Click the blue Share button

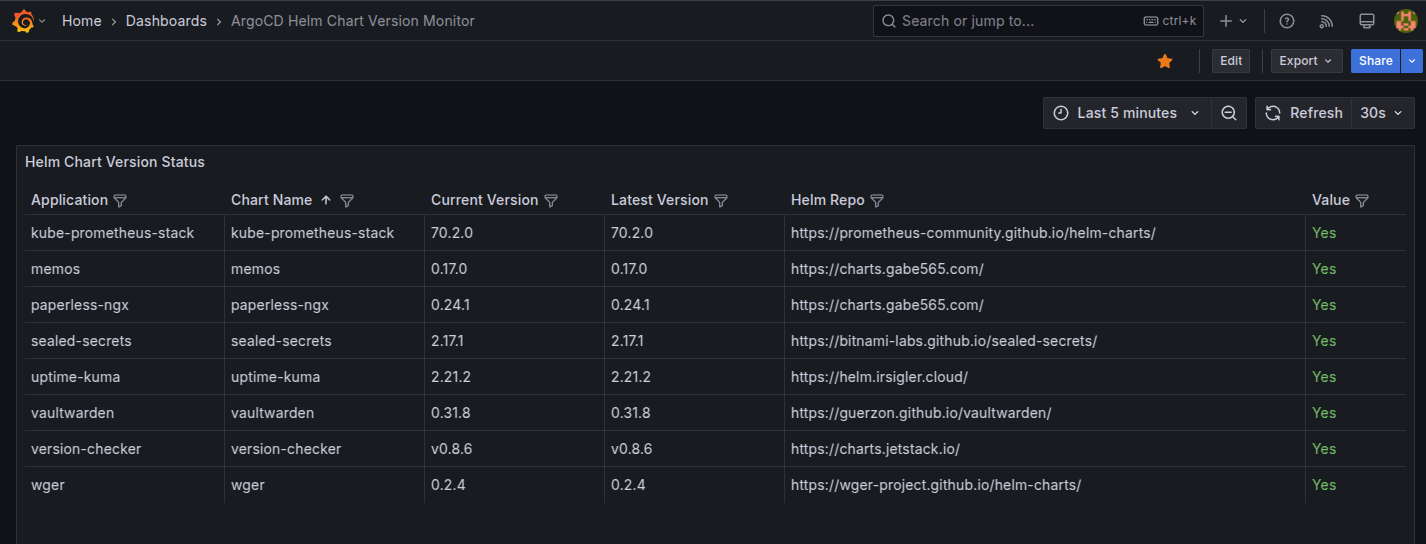click(1376, 61)
